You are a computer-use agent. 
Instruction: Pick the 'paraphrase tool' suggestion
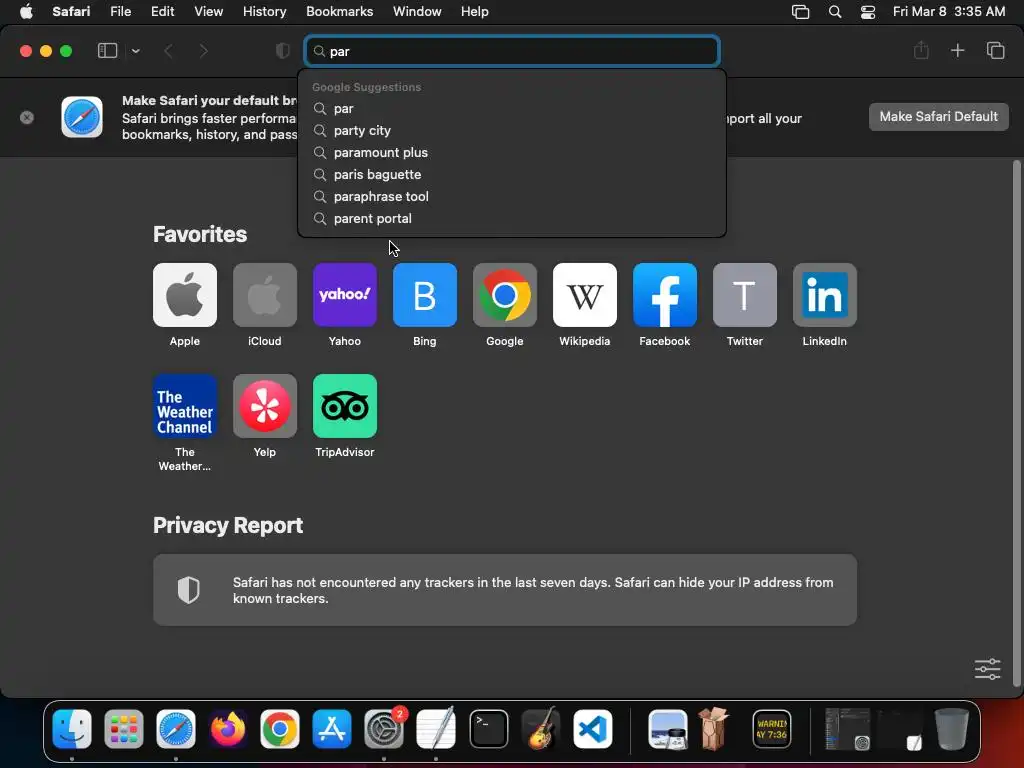(x=512, y=197)
